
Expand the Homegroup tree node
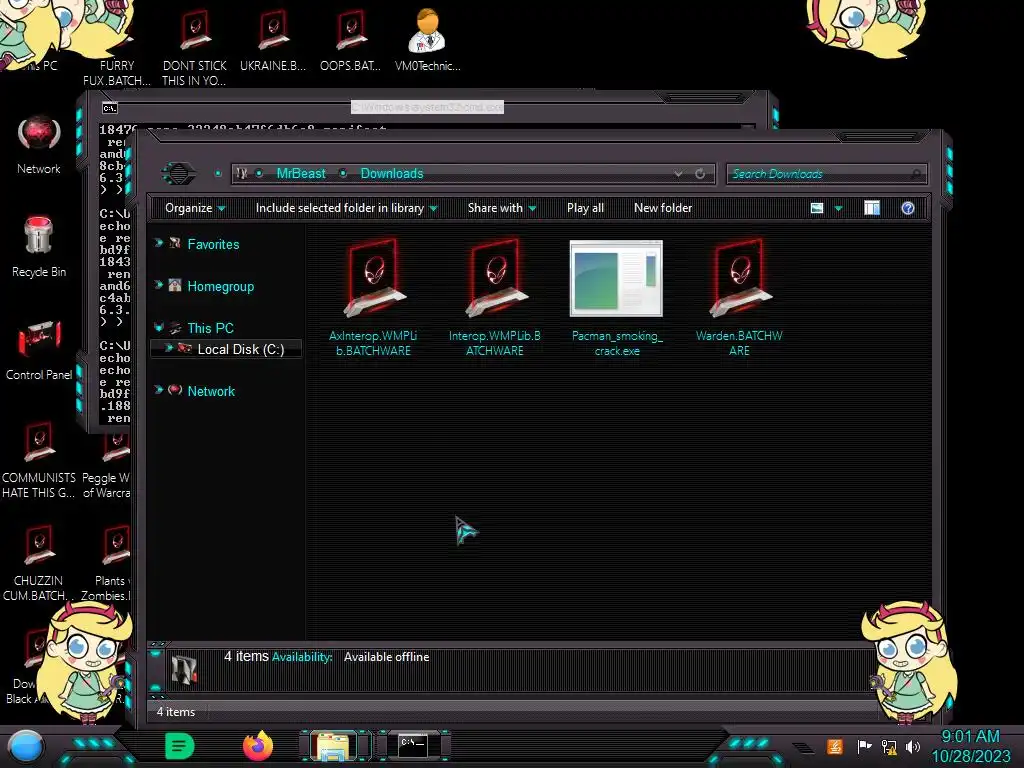158,285
